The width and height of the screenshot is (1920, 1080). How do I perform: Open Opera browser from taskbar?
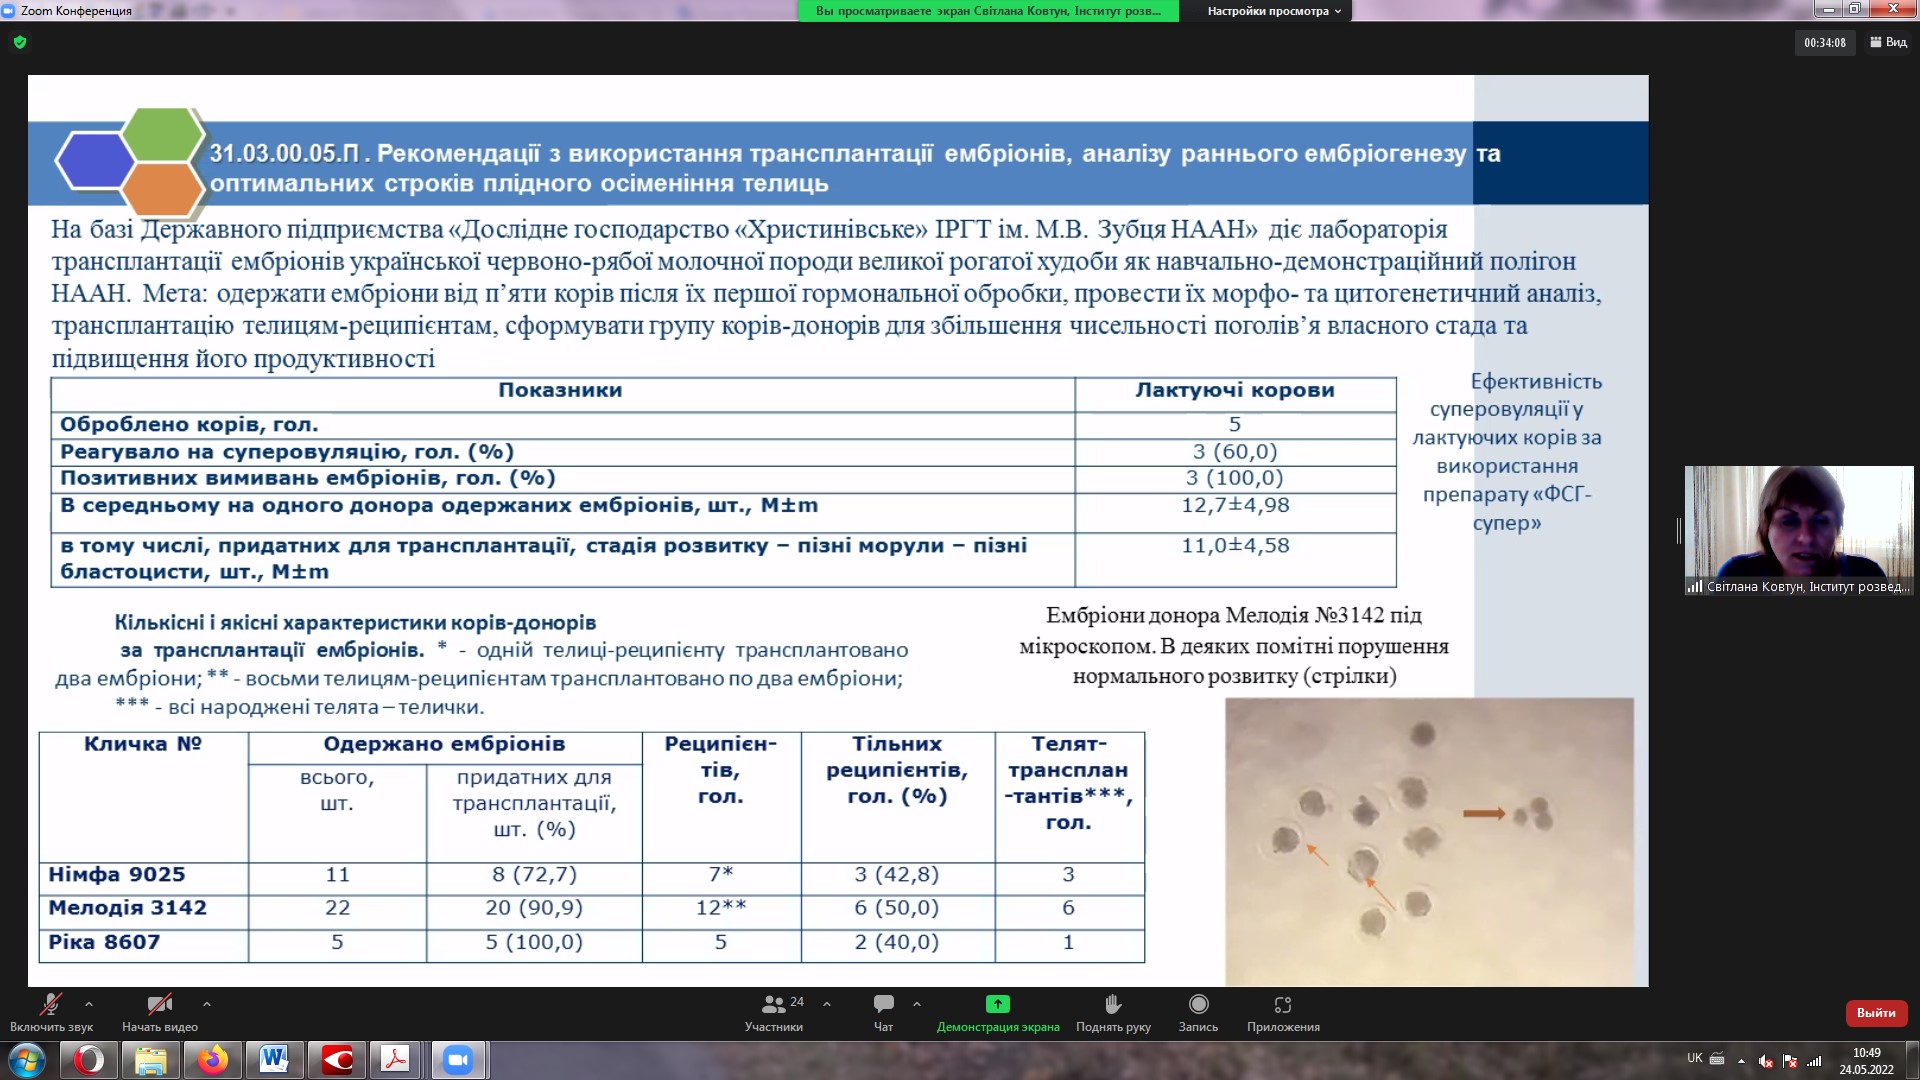coord(89,1060)
